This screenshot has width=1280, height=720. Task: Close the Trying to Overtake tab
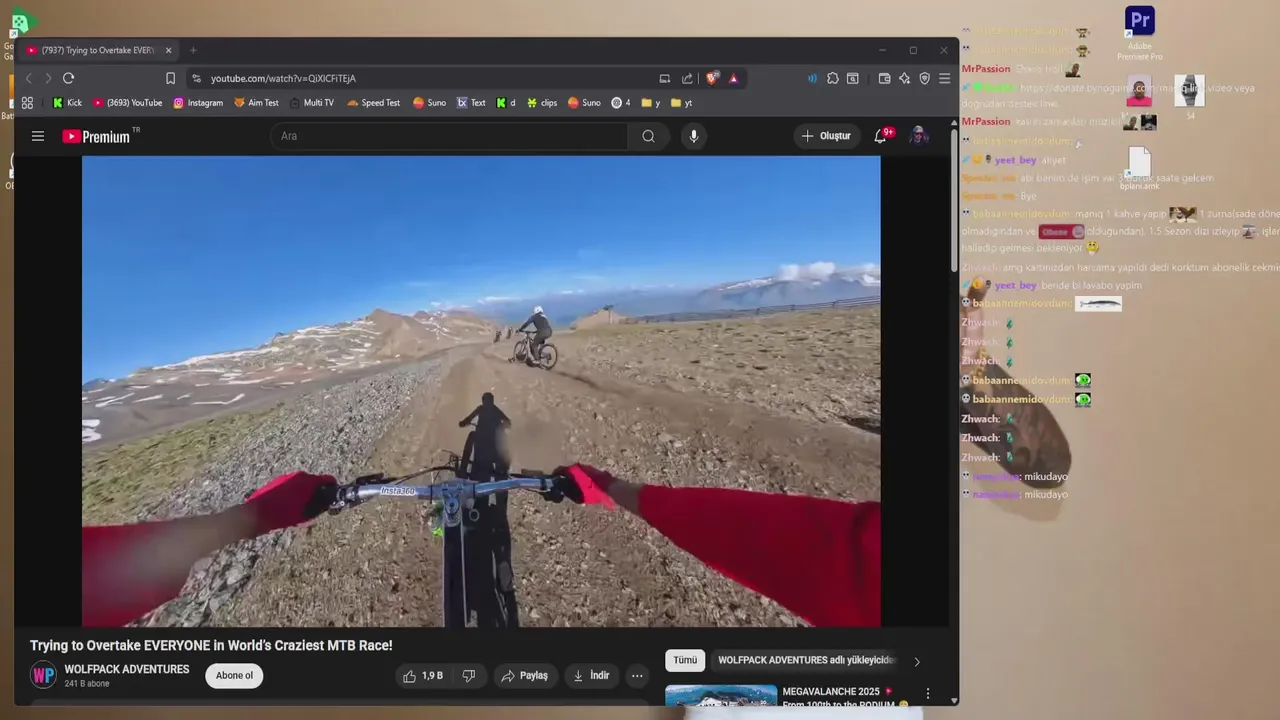point(168,50)
